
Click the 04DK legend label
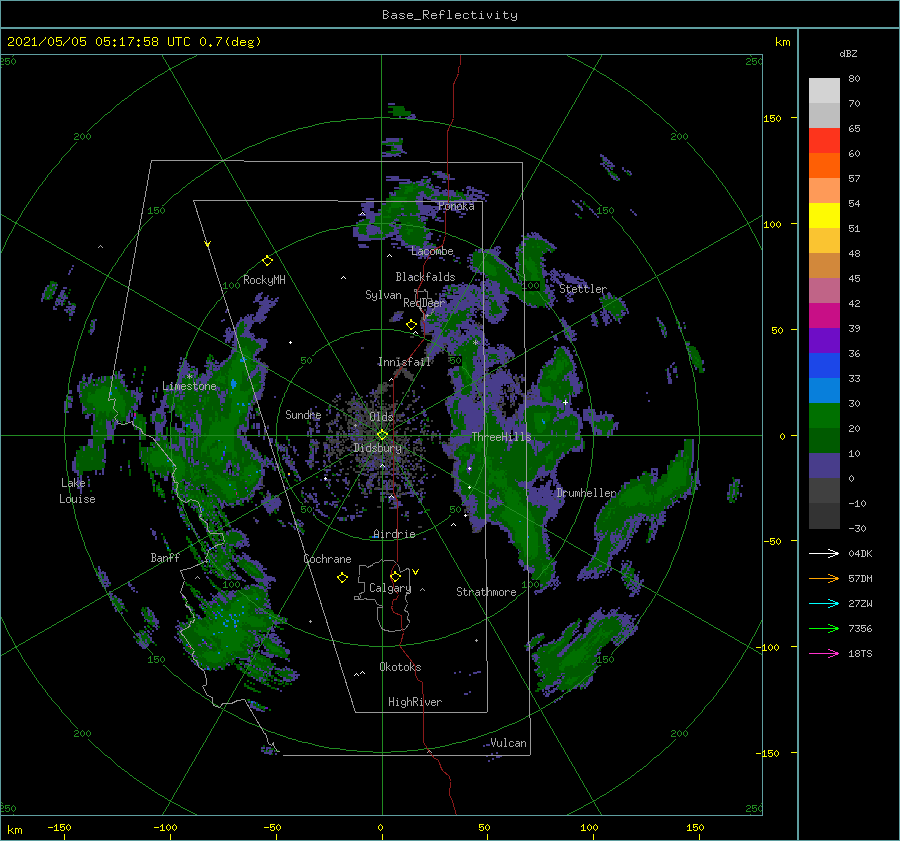click(x=860, y=553)
